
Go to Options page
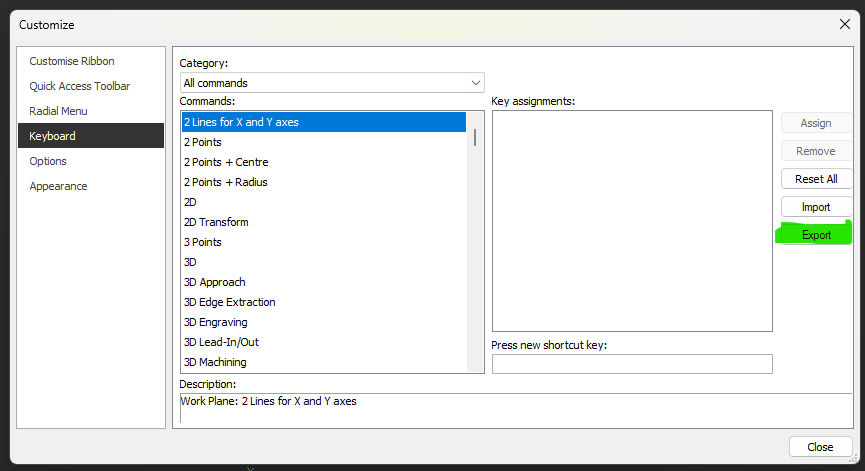coord(48,161)
